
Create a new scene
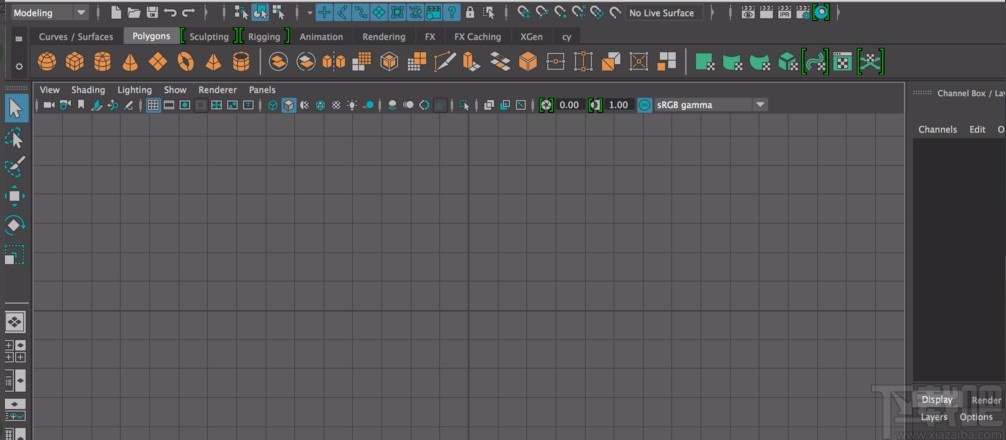116,12
